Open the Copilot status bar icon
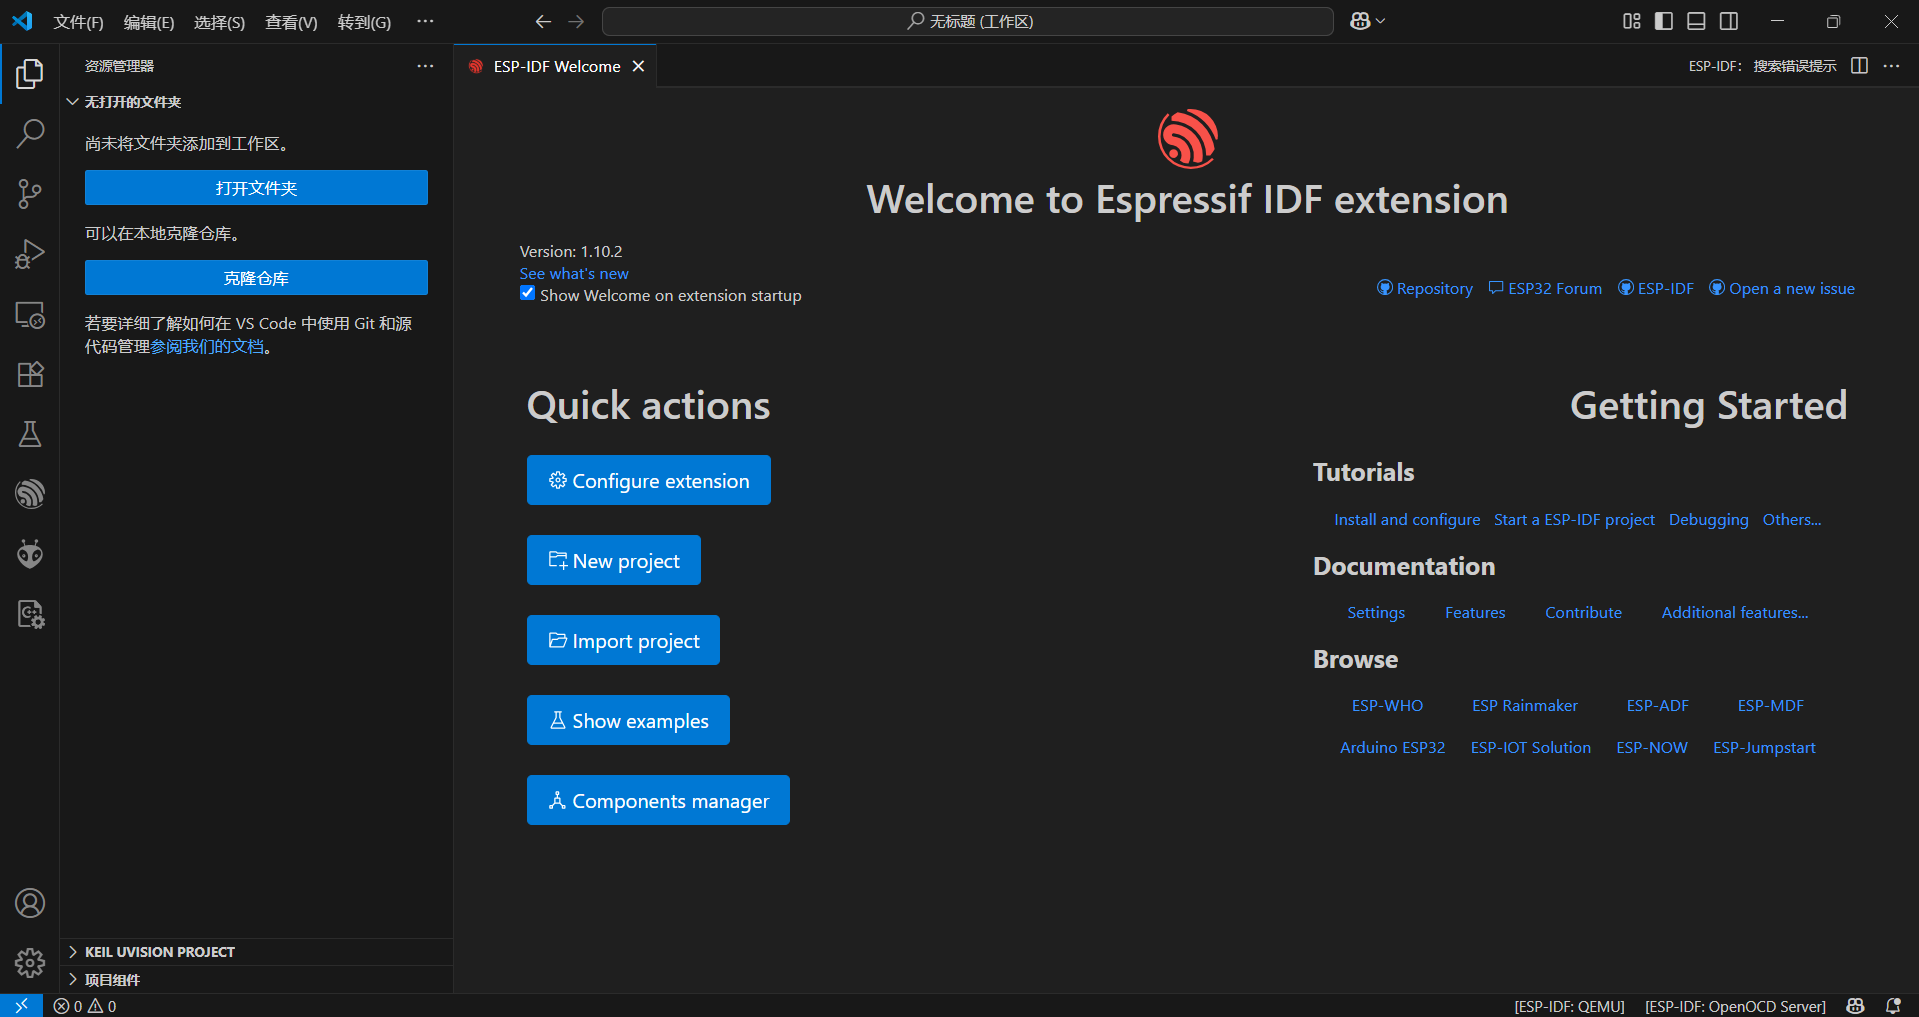The height and width of the screenshot is (1017, 1919). click(x=1856, y=1006)
